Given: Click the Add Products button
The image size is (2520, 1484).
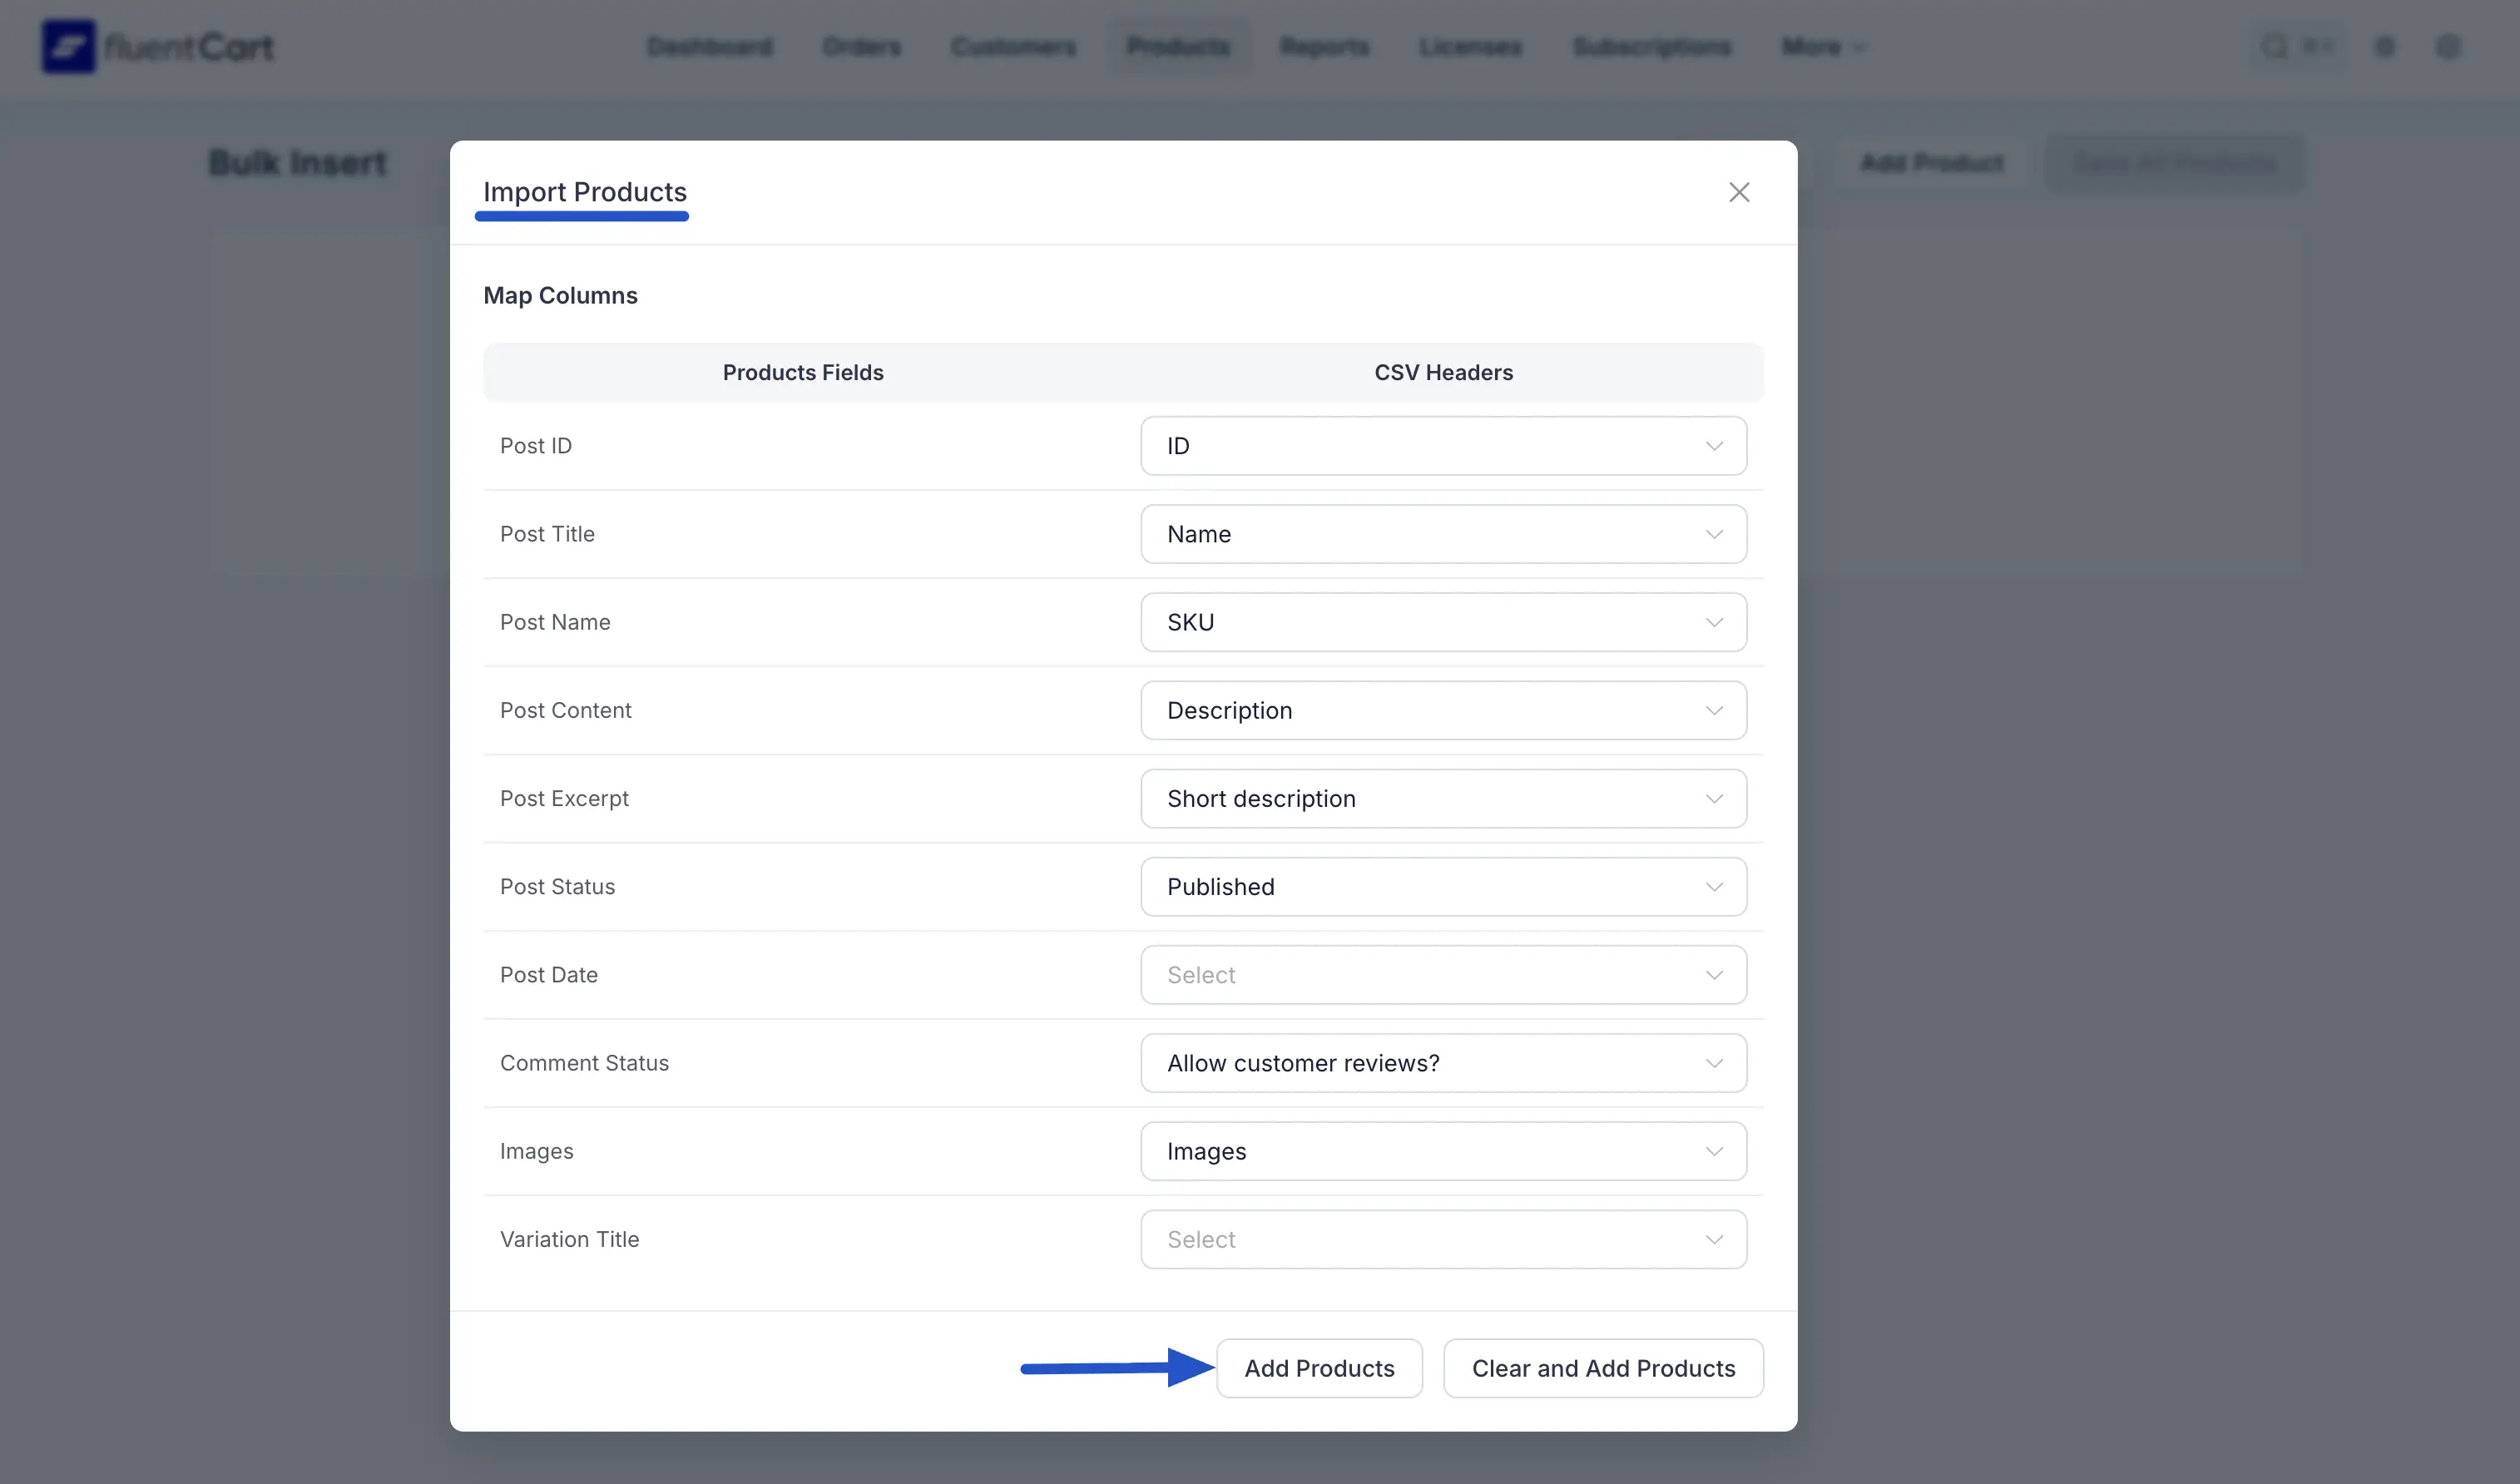Looking at the screenshot, I should (1318, 1368).
